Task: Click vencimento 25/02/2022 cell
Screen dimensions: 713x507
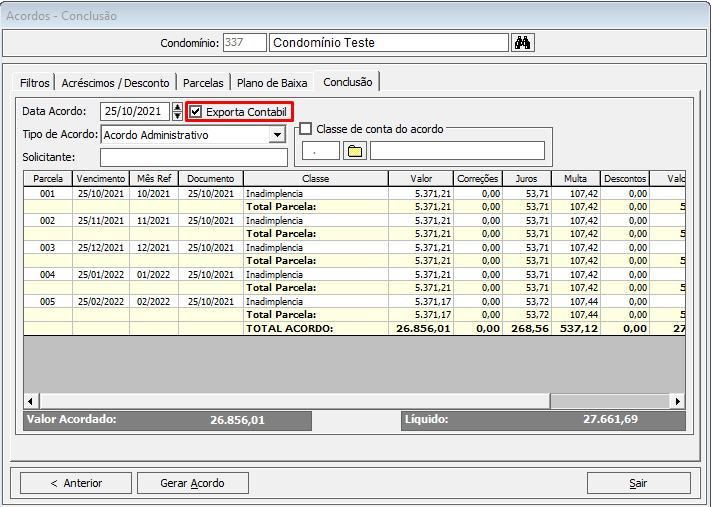Action: point(101,301)
